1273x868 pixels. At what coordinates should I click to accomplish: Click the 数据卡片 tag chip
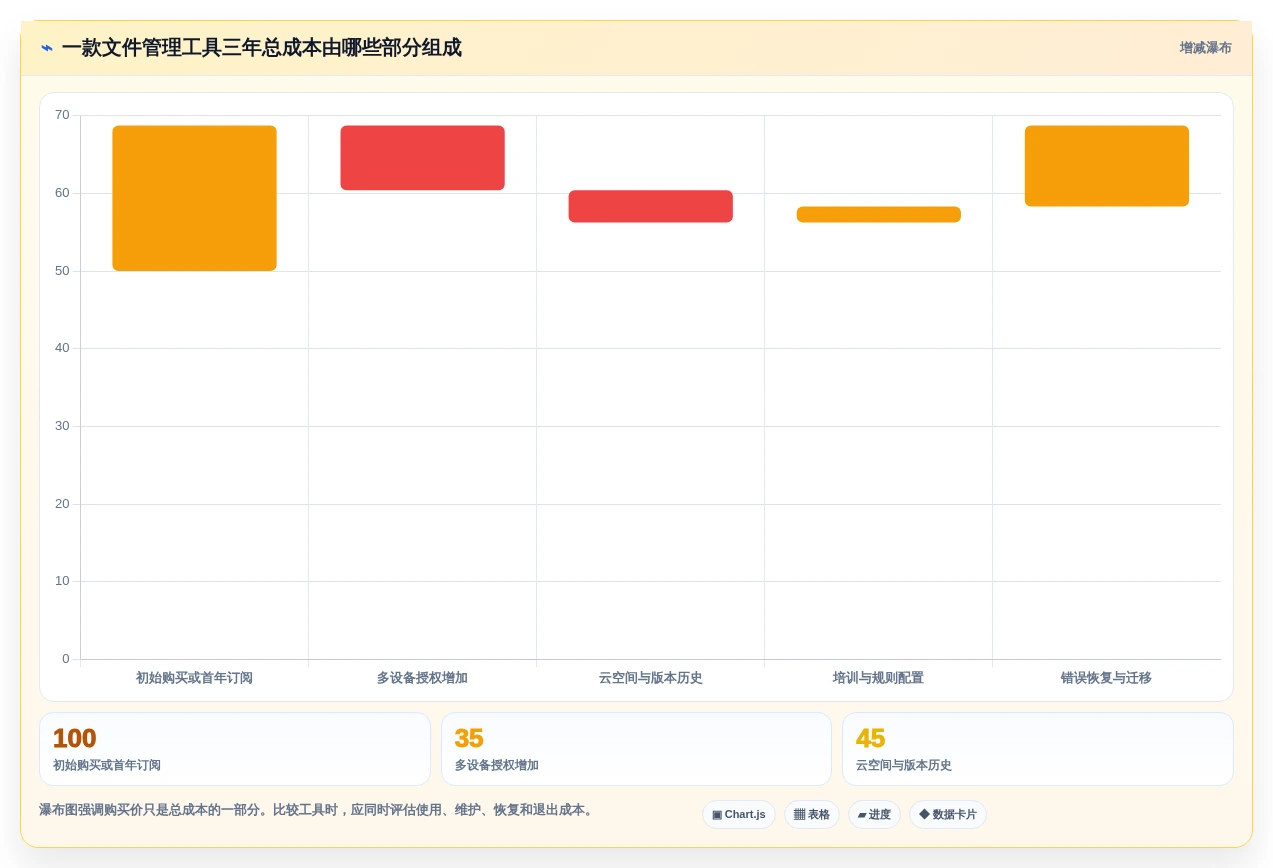[x=947, y=815]
